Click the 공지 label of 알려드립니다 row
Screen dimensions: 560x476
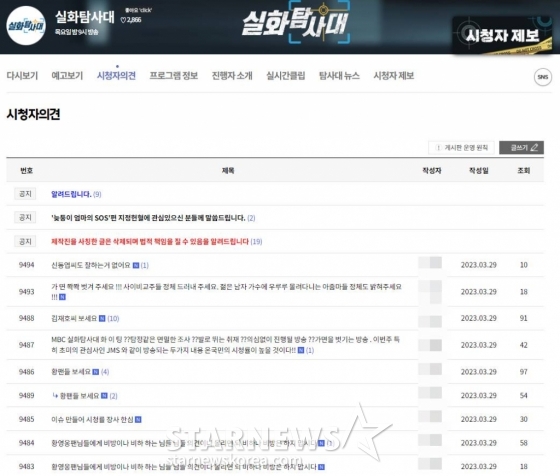point(25,194)
